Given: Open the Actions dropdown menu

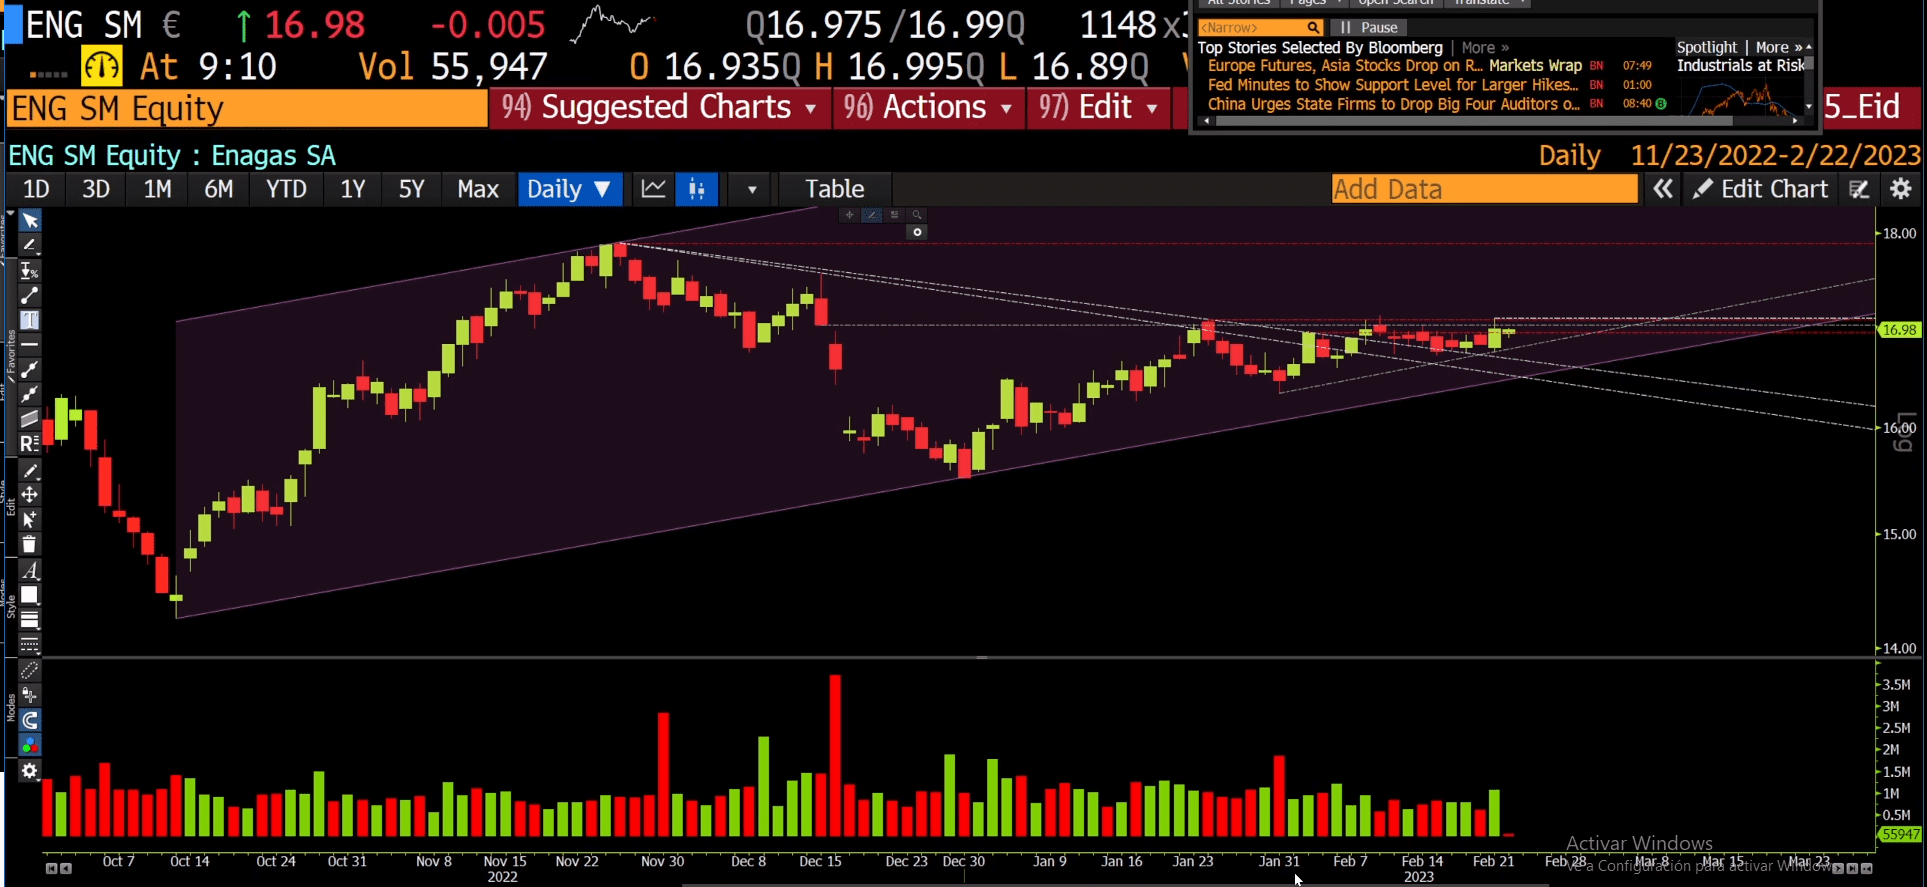Looking at the screenshot, I should coord(928,107).
